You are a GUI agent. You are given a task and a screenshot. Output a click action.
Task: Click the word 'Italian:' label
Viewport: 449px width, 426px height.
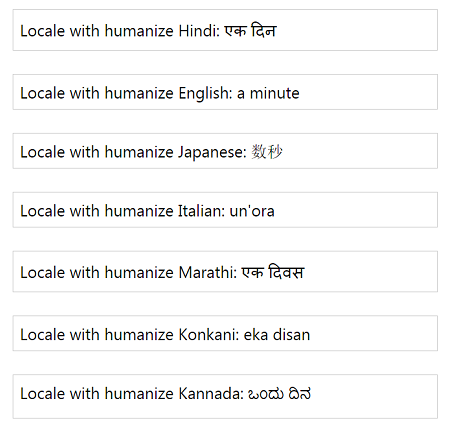(x=202, y=211)
